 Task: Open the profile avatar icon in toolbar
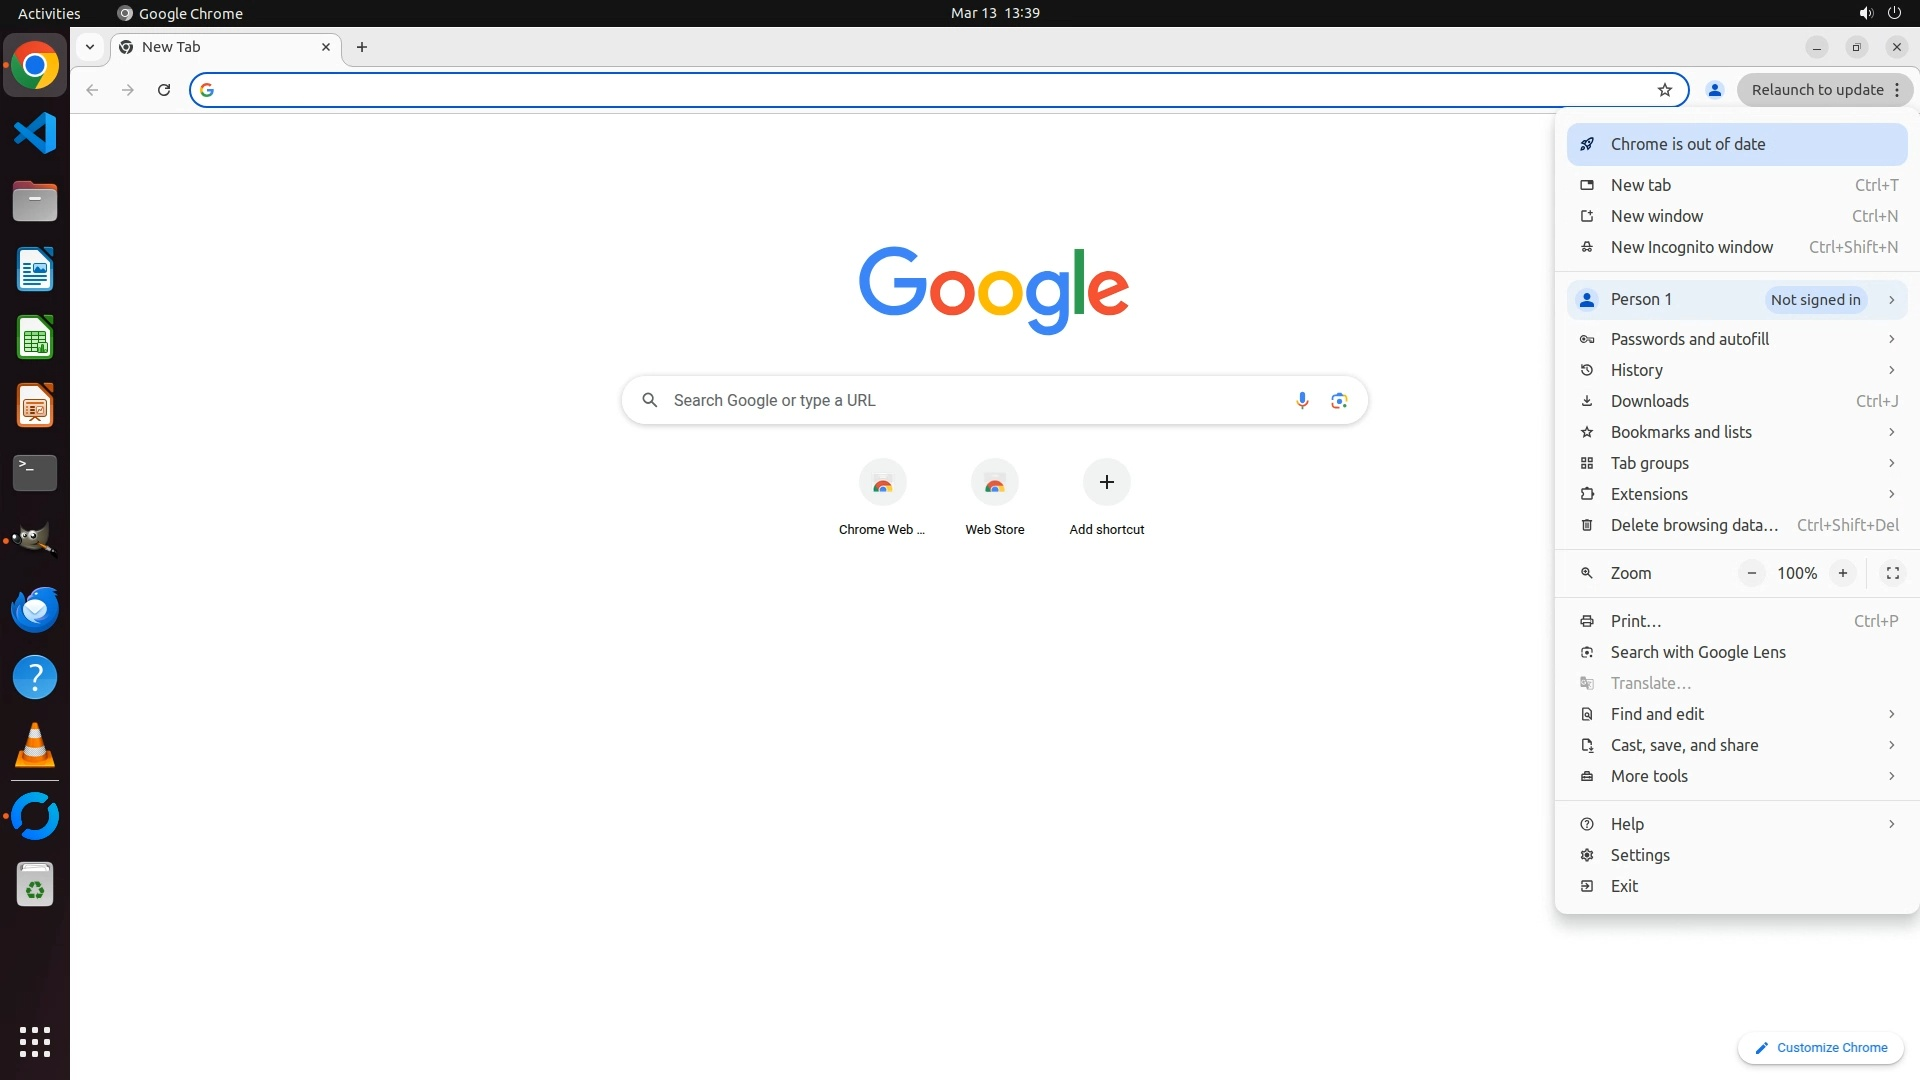pos(1714,90)
